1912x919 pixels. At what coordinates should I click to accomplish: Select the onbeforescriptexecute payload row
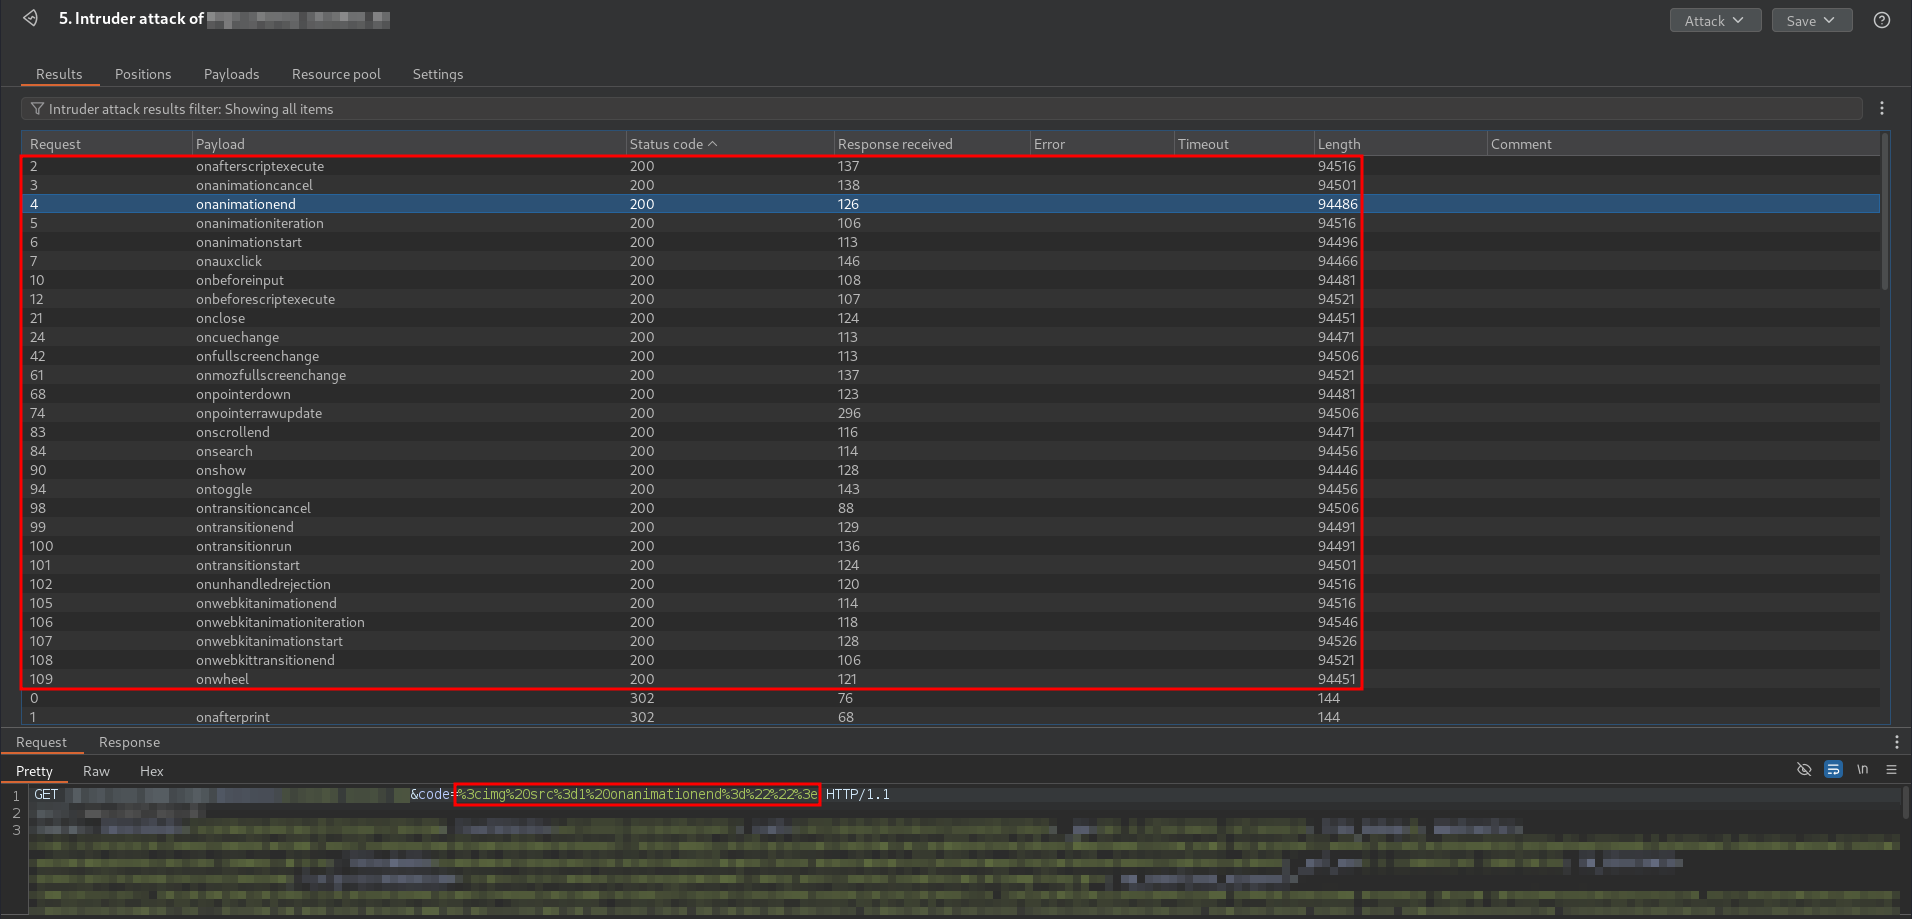(x=951, y=299)
